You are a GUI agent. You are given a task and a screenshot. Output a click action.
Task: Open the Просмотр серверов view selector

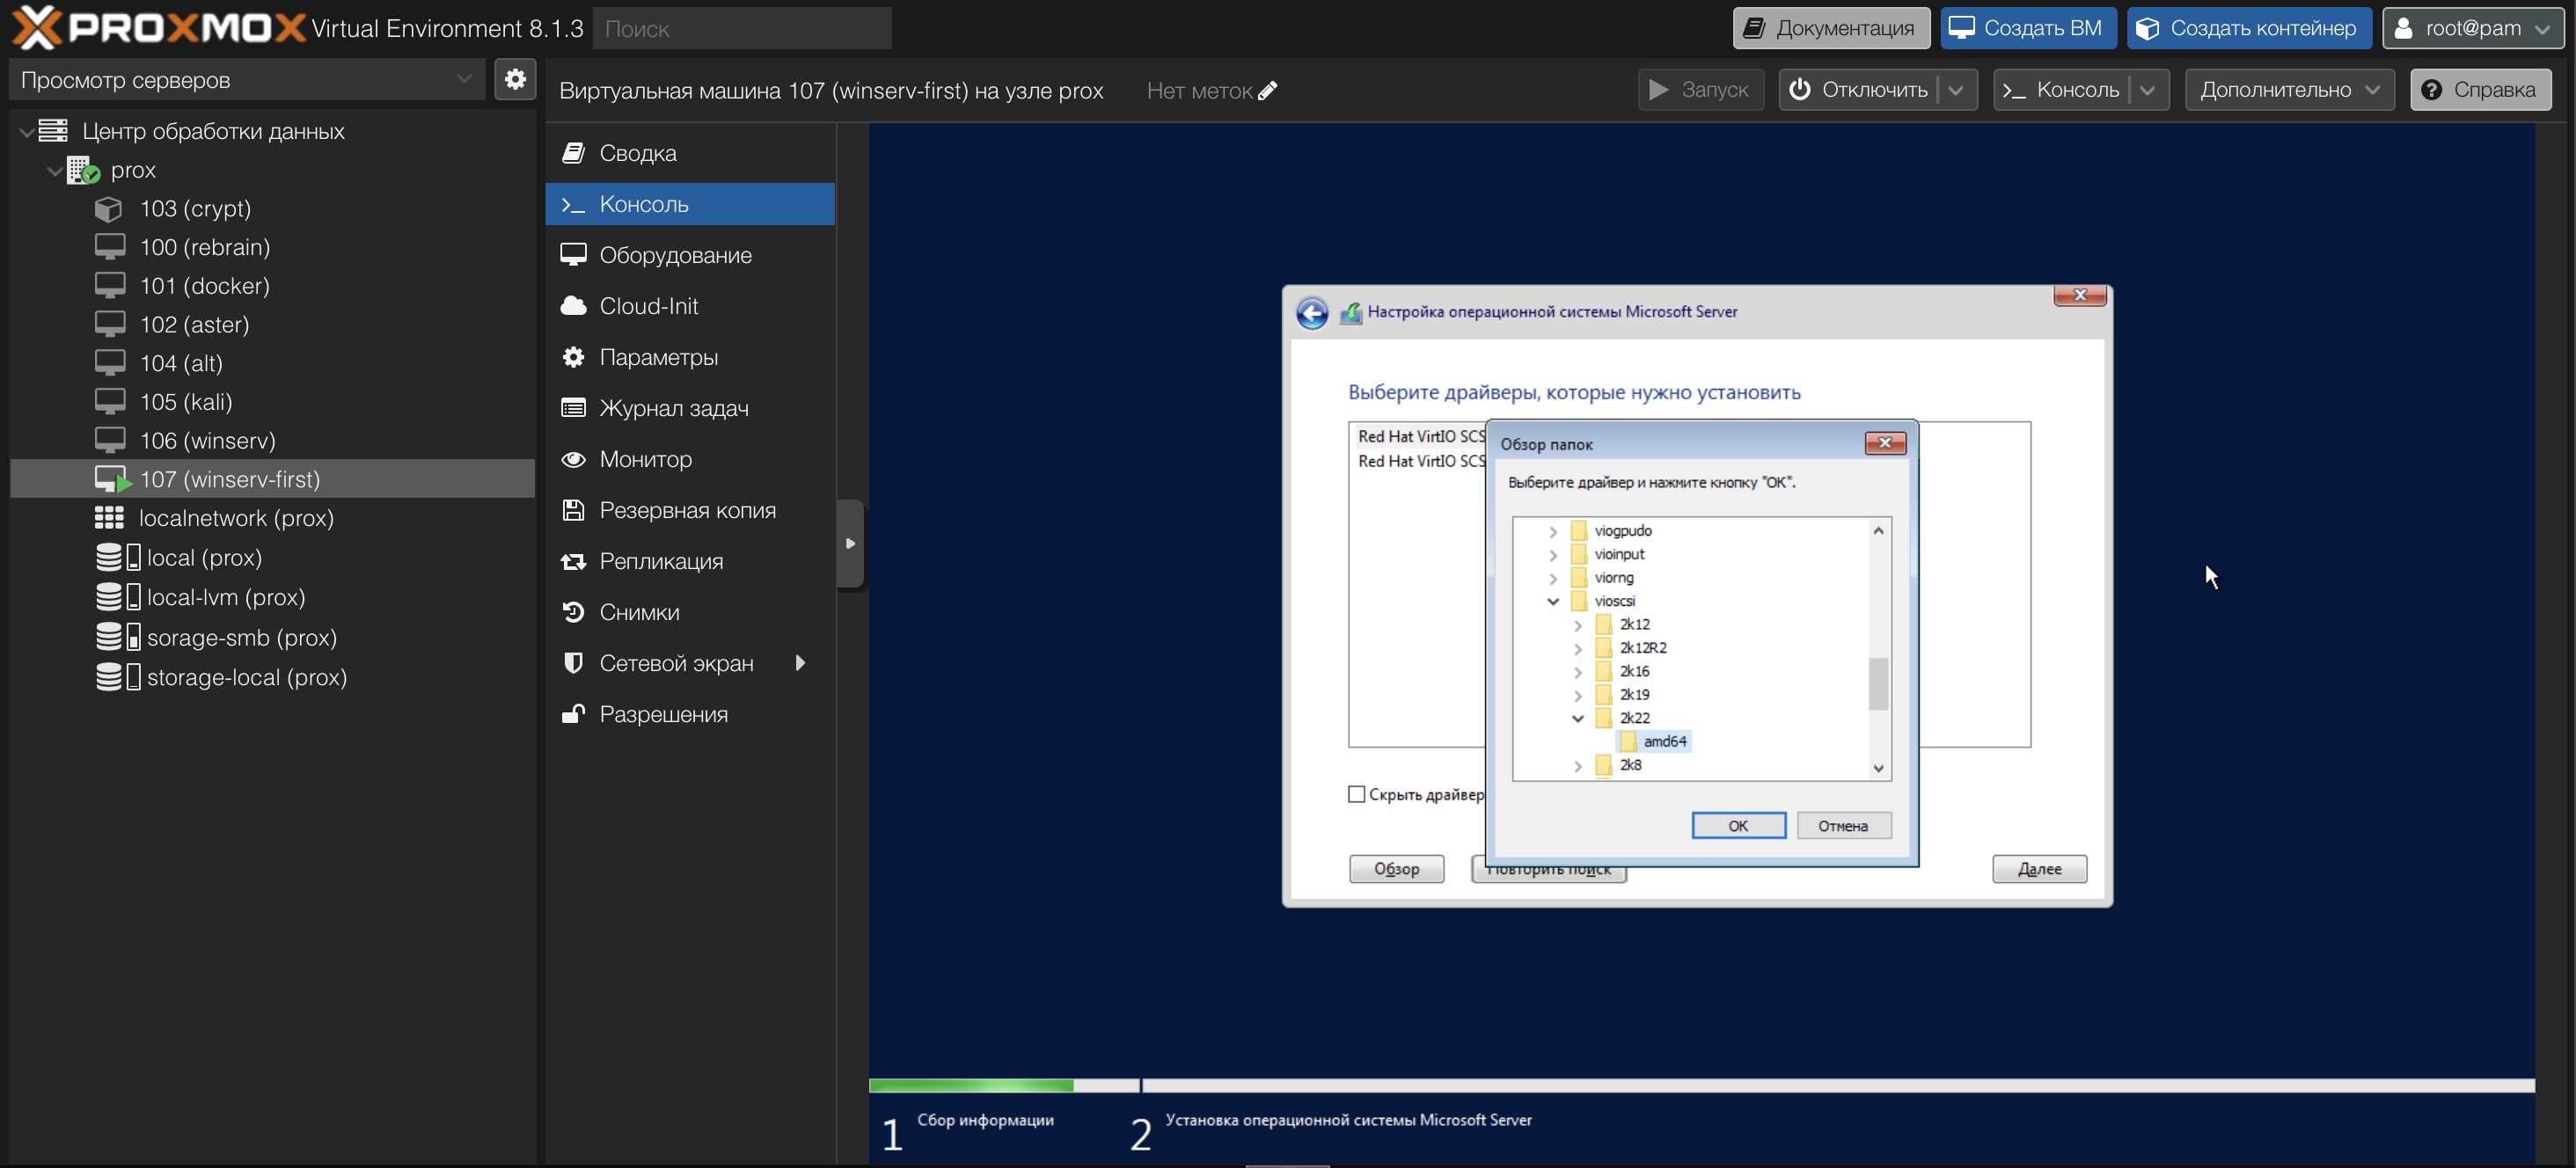tap(245, 80)
